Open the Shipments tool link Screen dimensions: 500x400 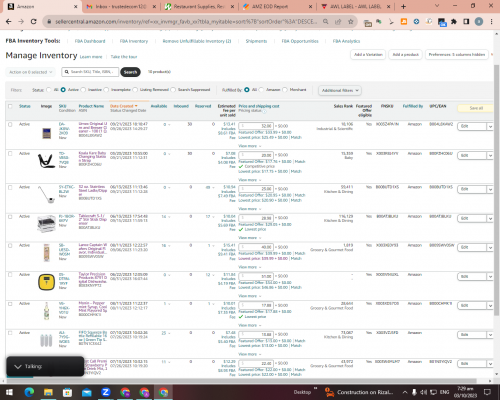click(x=256, y=41)
